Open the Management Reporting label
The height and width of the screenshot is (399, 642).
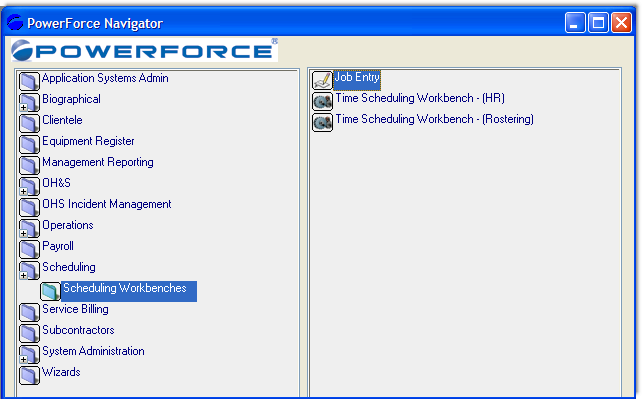point(98,162)
